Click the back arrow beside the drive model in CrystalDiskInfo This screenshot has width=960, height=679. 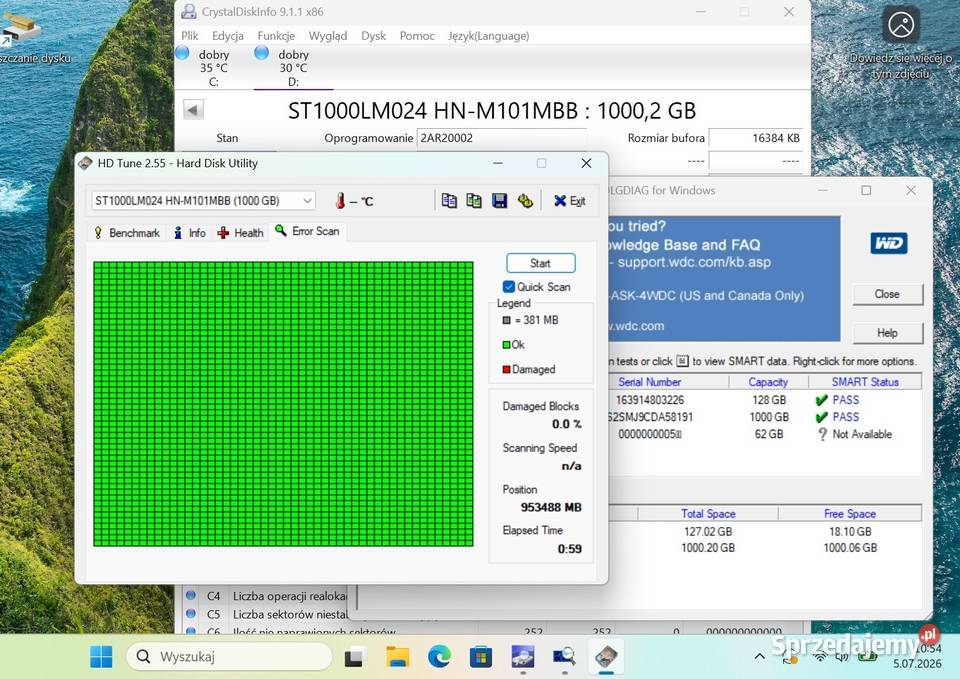(193, 110)
